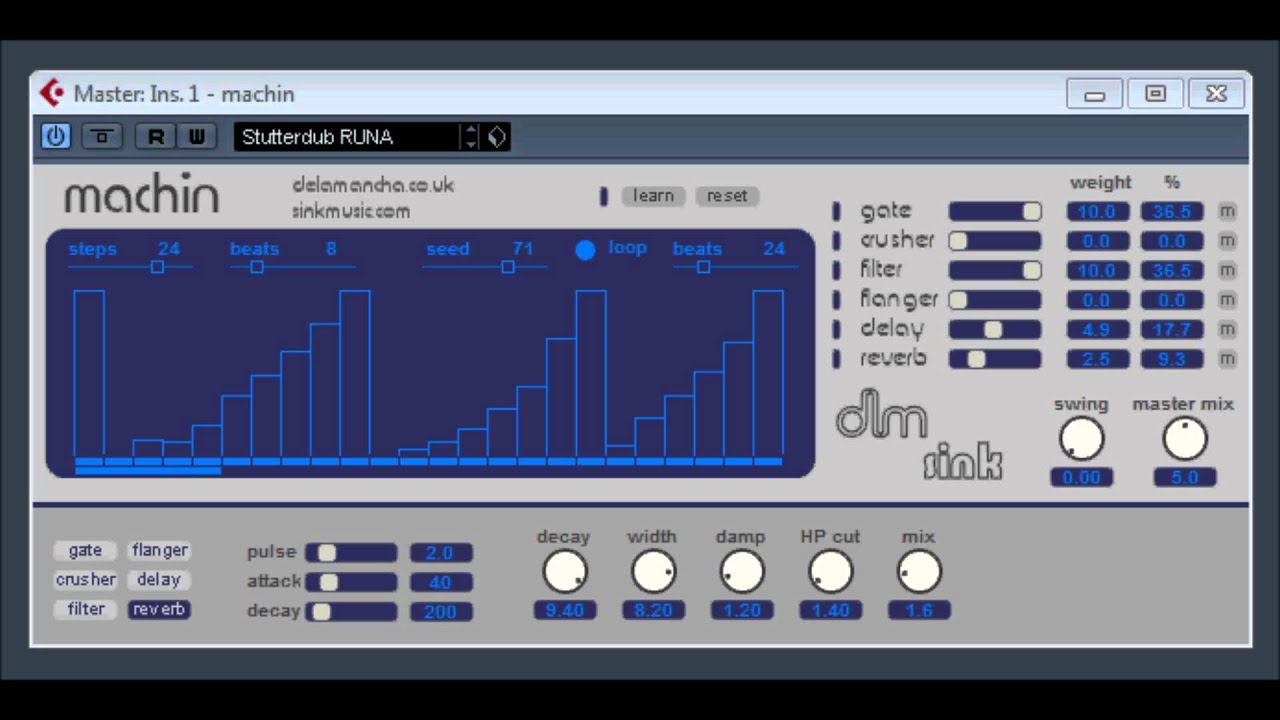Click the delay row m button

point(1227,330)
